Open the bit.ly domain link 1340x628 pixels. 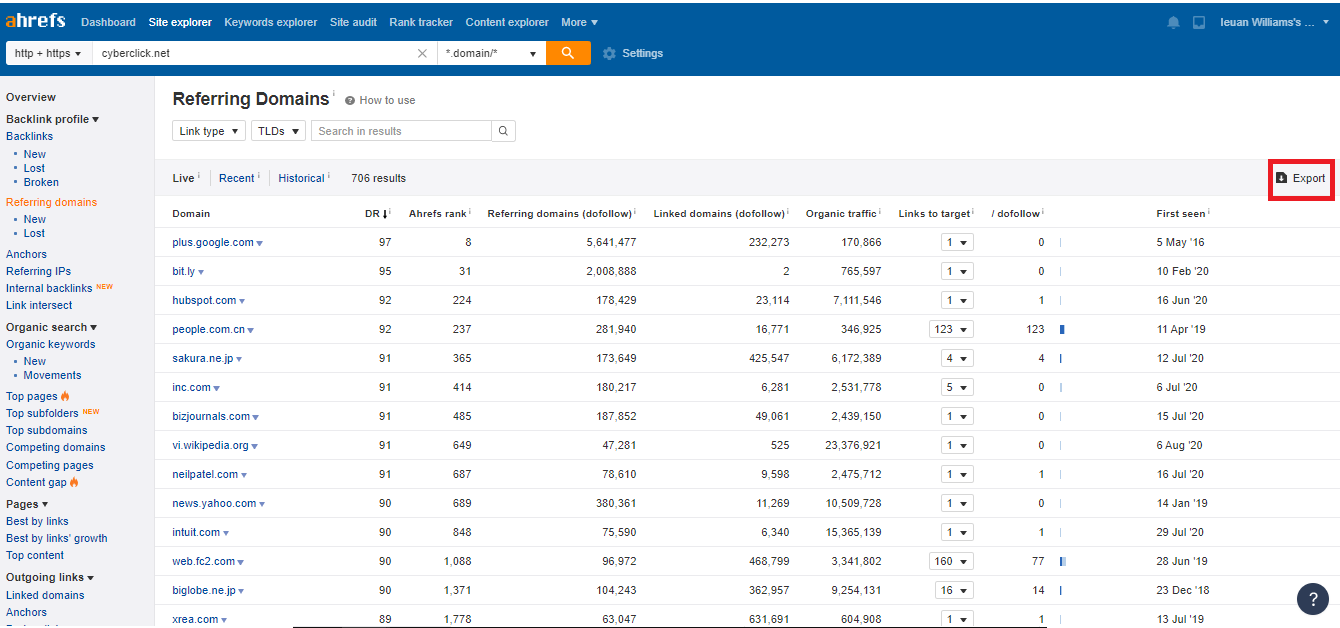pyautogui.click(x=184, y=271)
